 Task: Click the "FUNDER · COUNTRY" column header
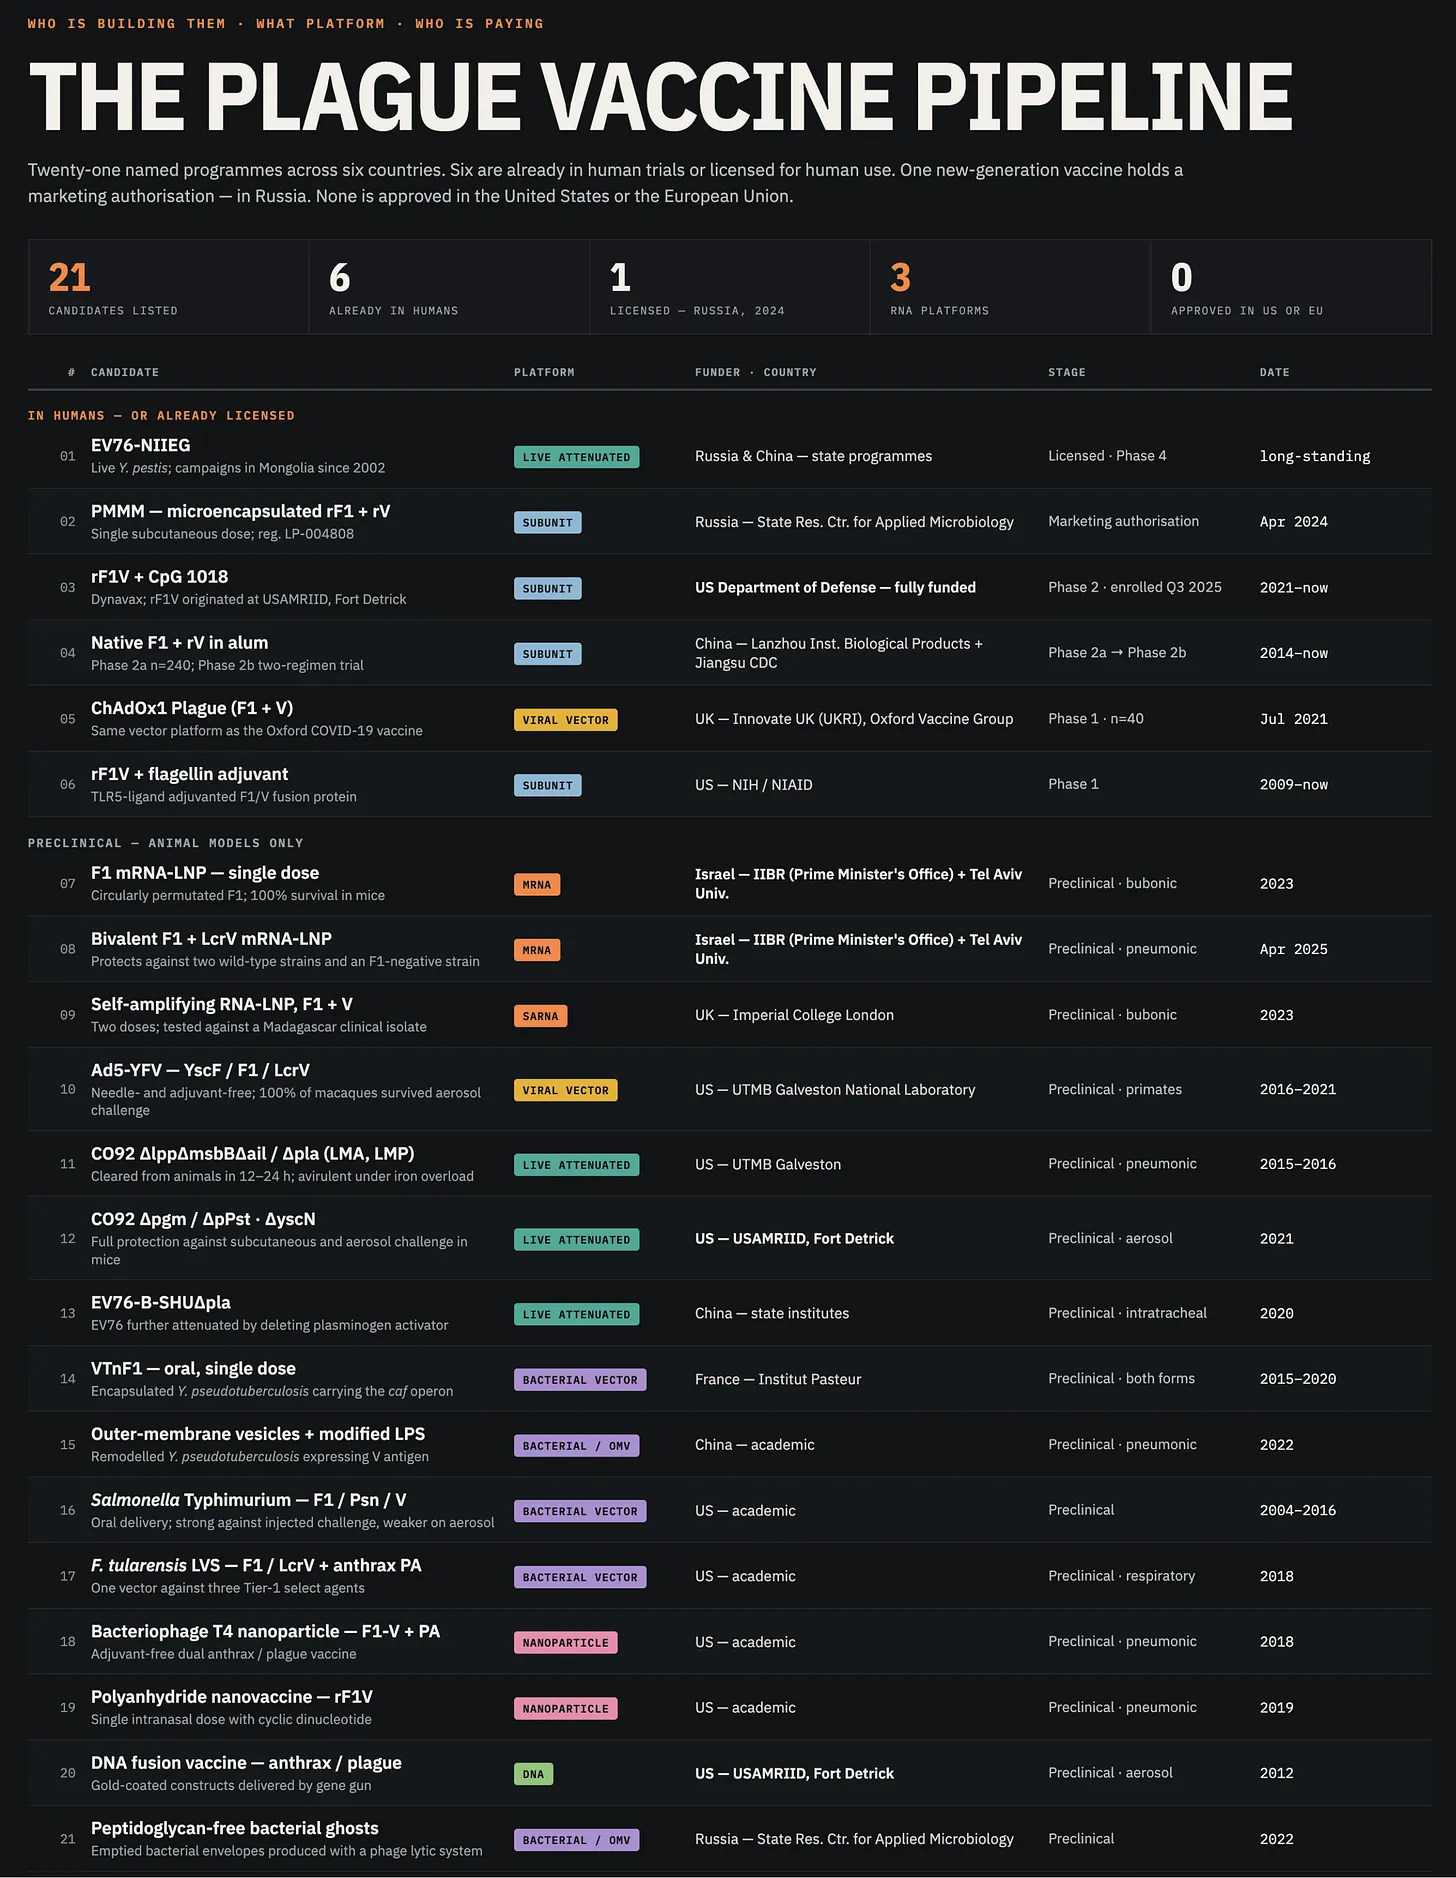(x=756, y=373)
